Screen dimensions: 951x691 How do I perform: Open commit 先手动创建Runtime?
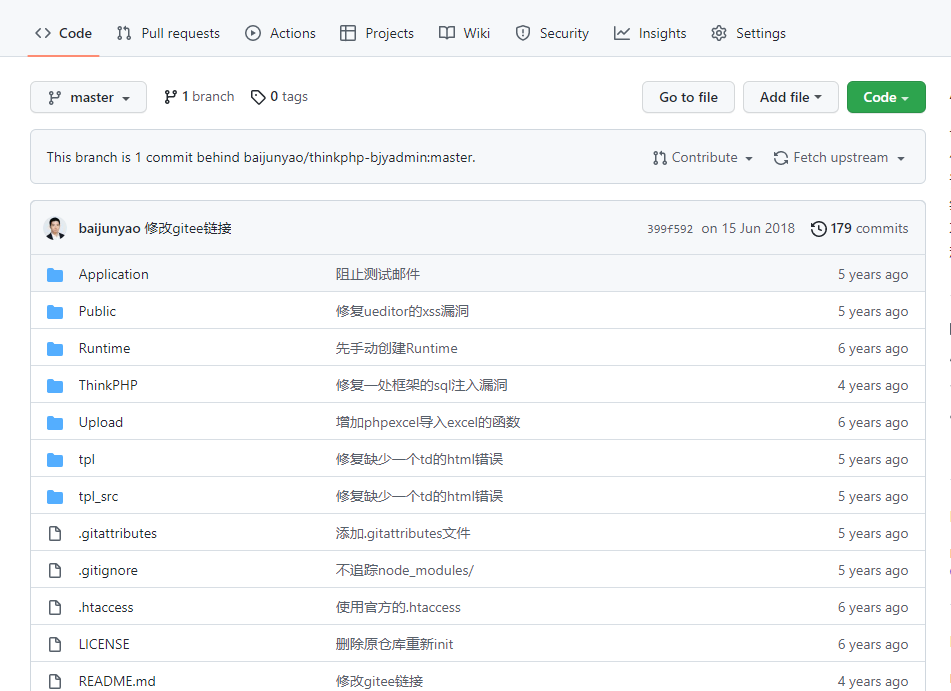pyautogui.click(x=397, y=348)
